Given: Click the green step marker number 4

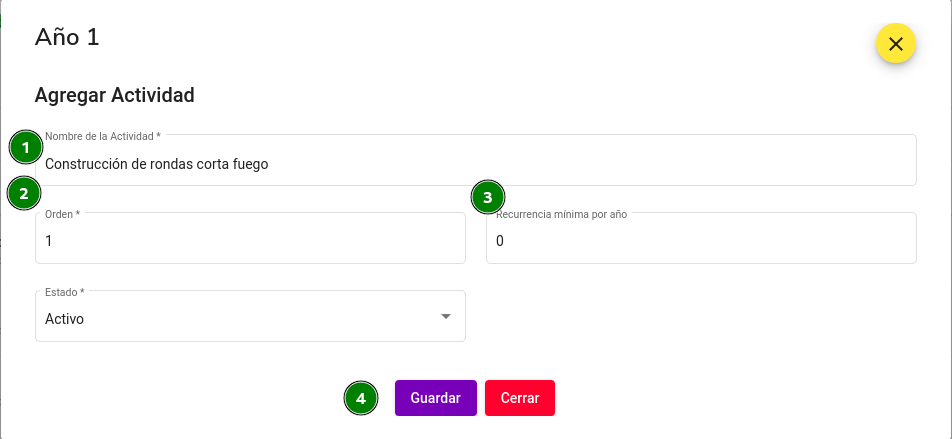Looking at the screenshot, I should [x=361, y=399].
